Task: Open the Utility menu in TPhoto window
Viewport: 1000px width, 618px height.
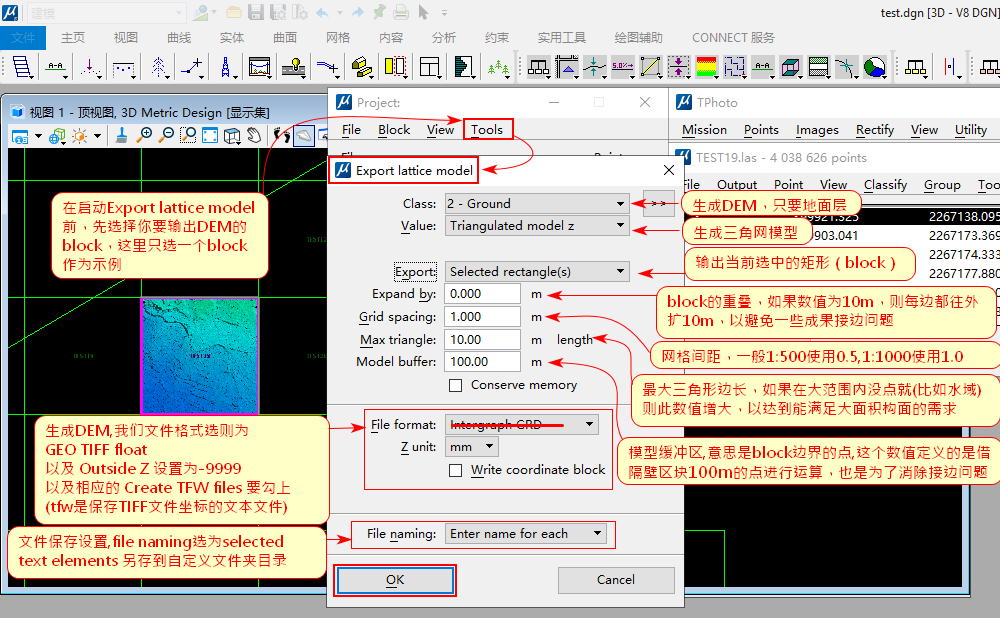Action: pyautogui.click(x=971, y=129)
